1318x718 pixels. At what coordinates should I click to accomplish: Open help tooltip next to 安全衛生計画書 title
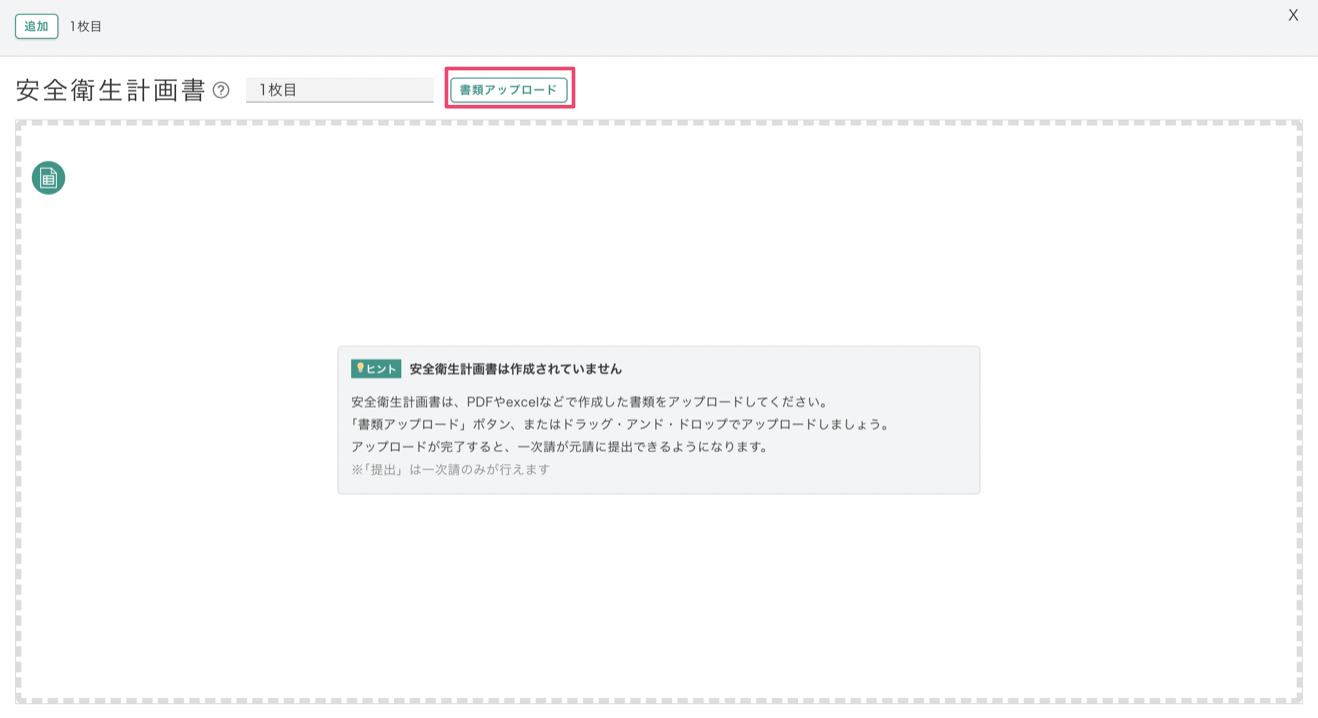[221, 90]
